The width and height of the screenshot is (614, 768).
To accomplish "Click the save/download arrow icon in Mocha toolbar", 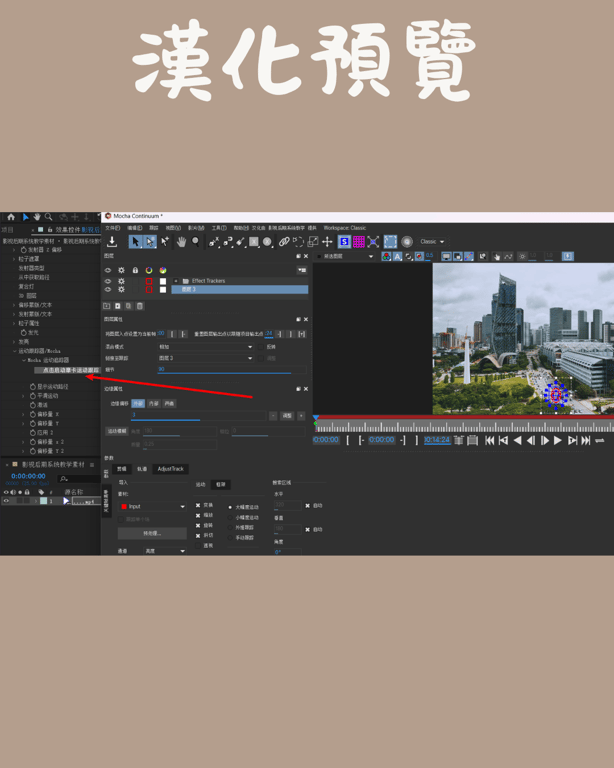I will (112, 241).
